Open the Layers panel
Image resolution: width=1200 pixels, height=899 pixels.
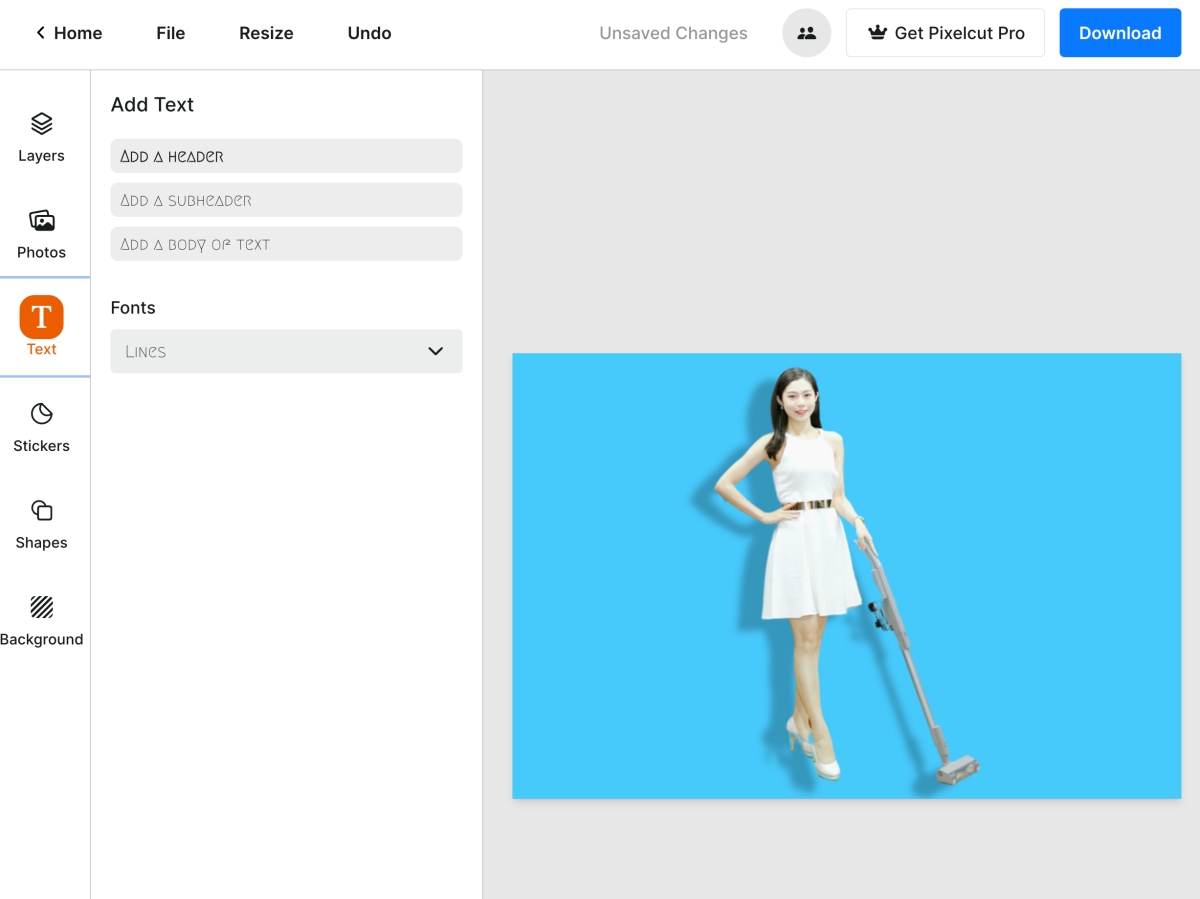(41, 137)
